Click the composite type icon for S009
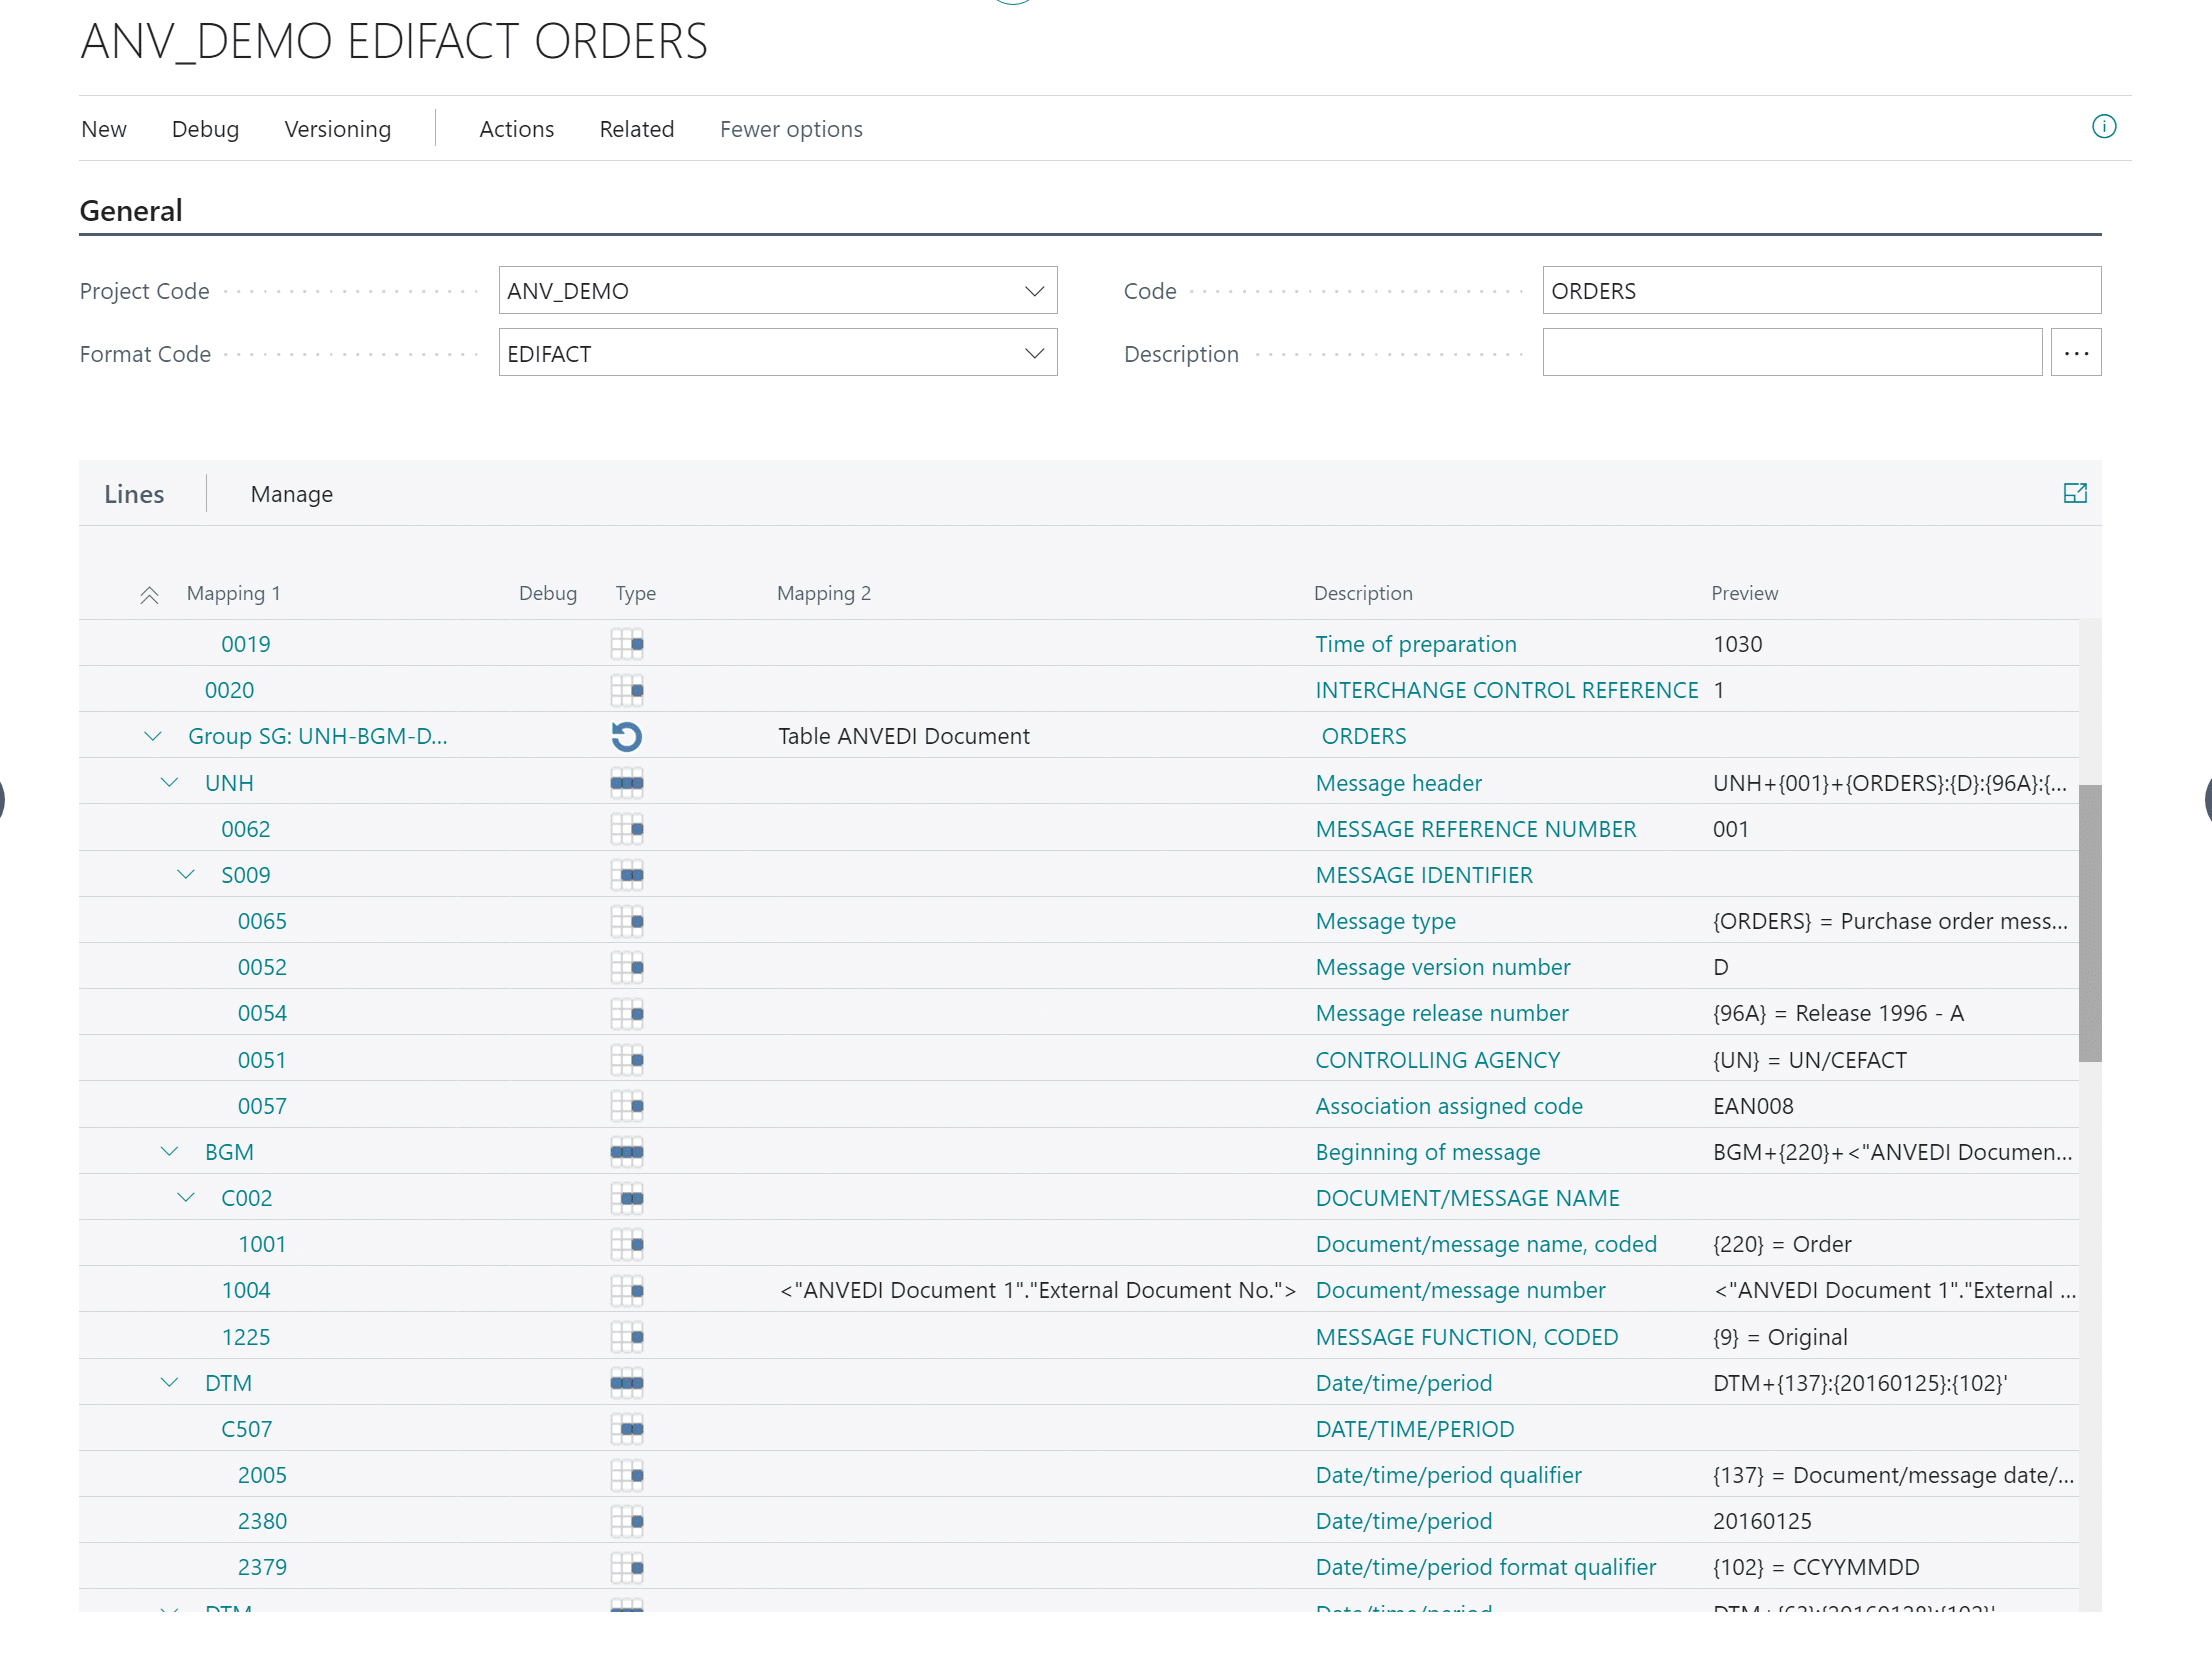Screen dimensions: 2212x1665 point(627,875)
